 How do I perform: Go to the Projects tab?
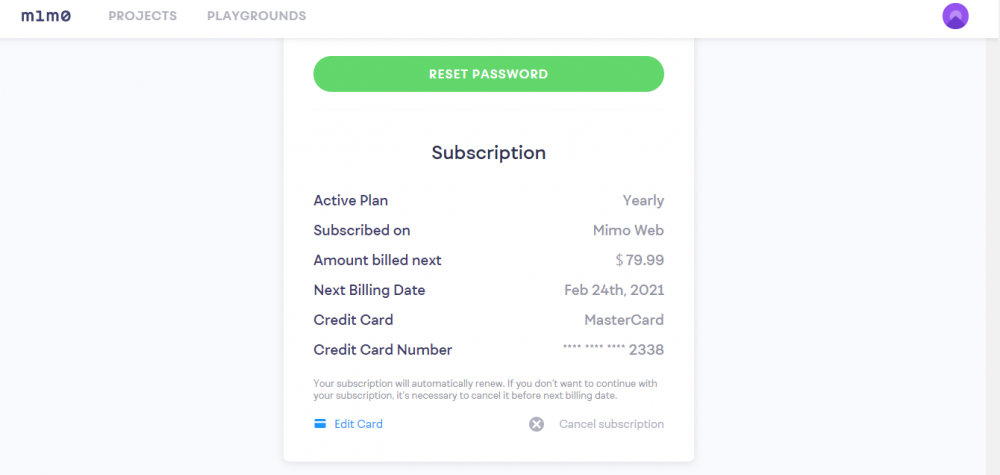142,16
